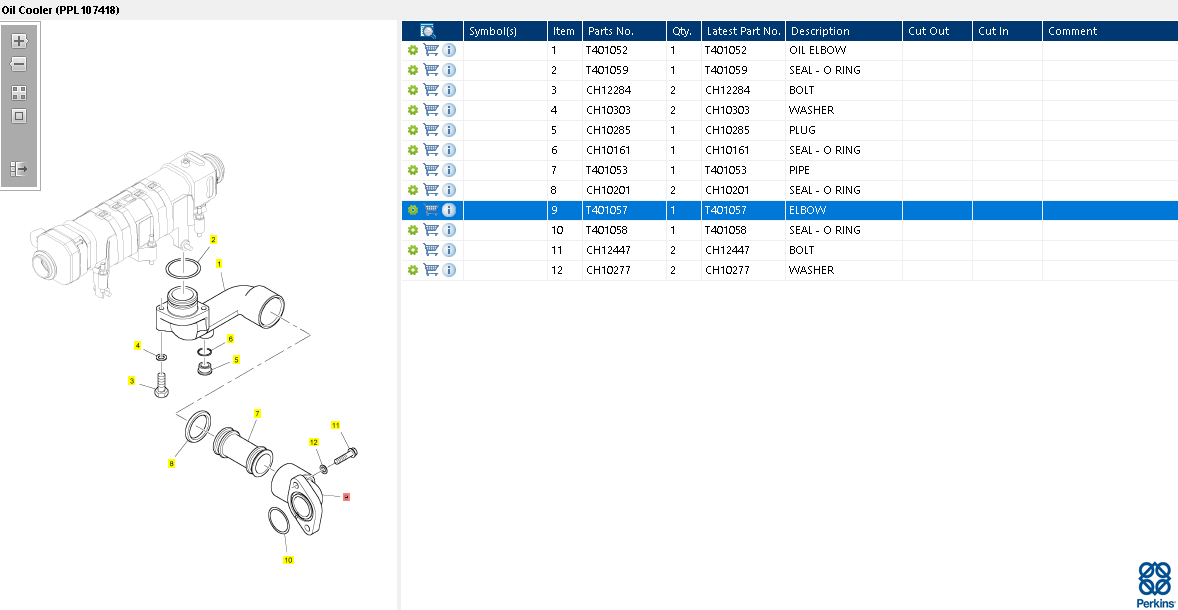This screenshot has height=610, width=1178.
Task: Add CH12284 BOLT to cart
Action: tap(431, 89)
